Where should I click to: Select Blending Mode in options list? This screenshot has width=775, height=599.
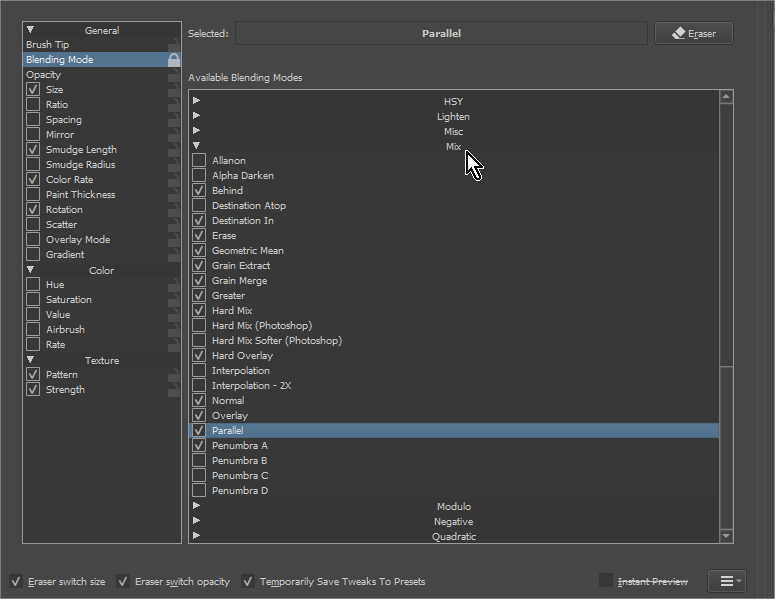click(101, 59)
